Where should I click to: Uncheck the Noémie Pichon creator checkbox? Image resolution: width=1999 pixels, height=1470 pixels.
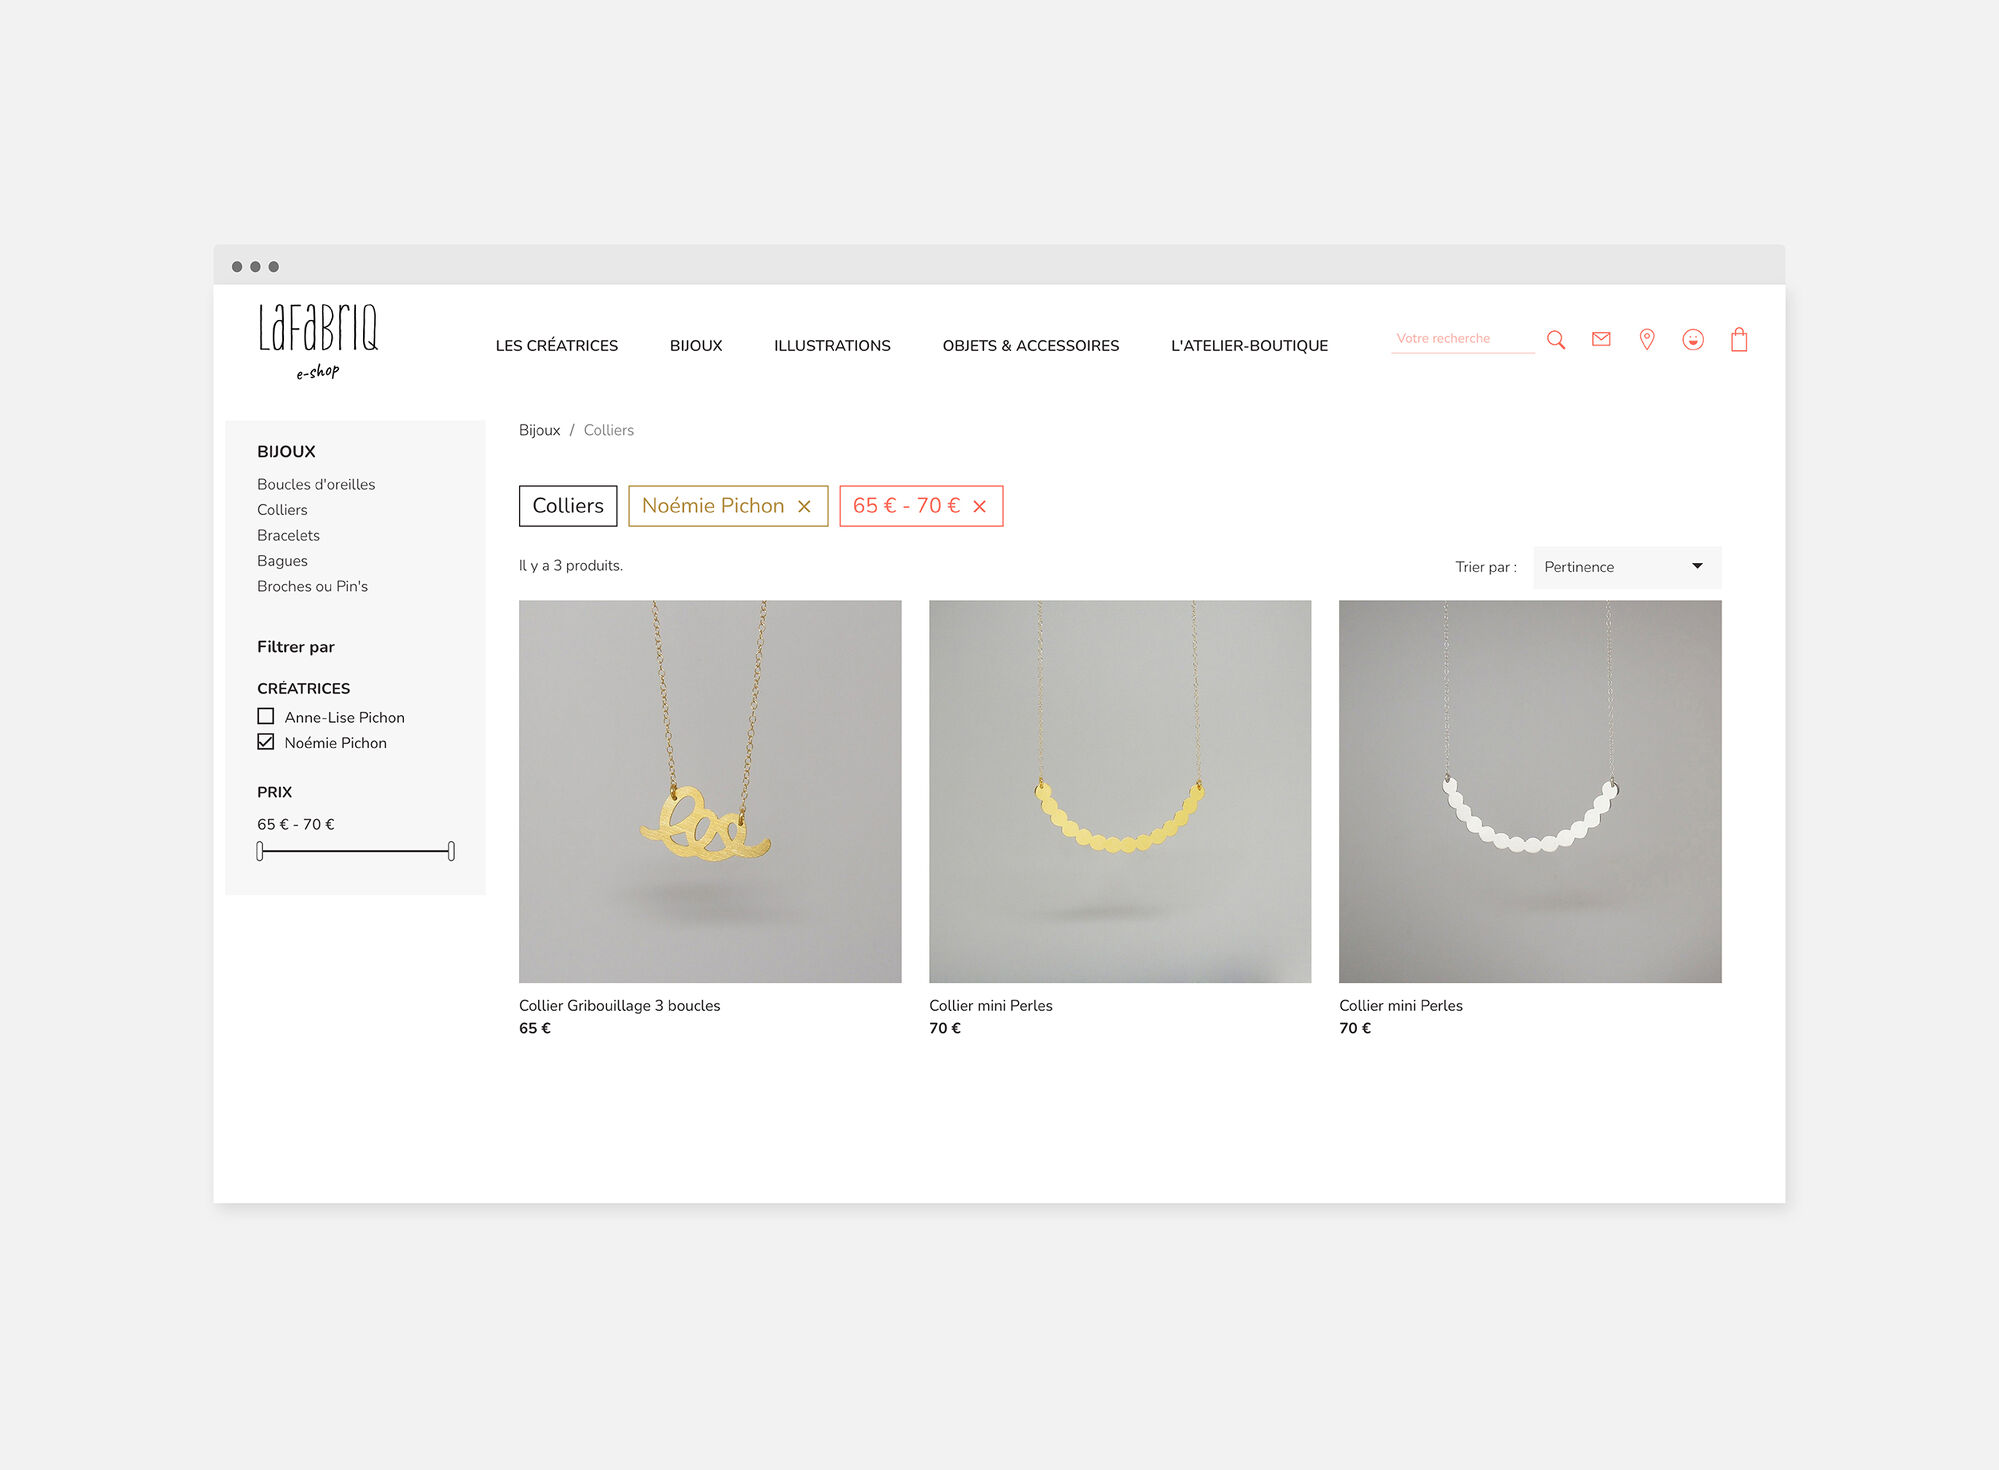click(x=265, y=741)
